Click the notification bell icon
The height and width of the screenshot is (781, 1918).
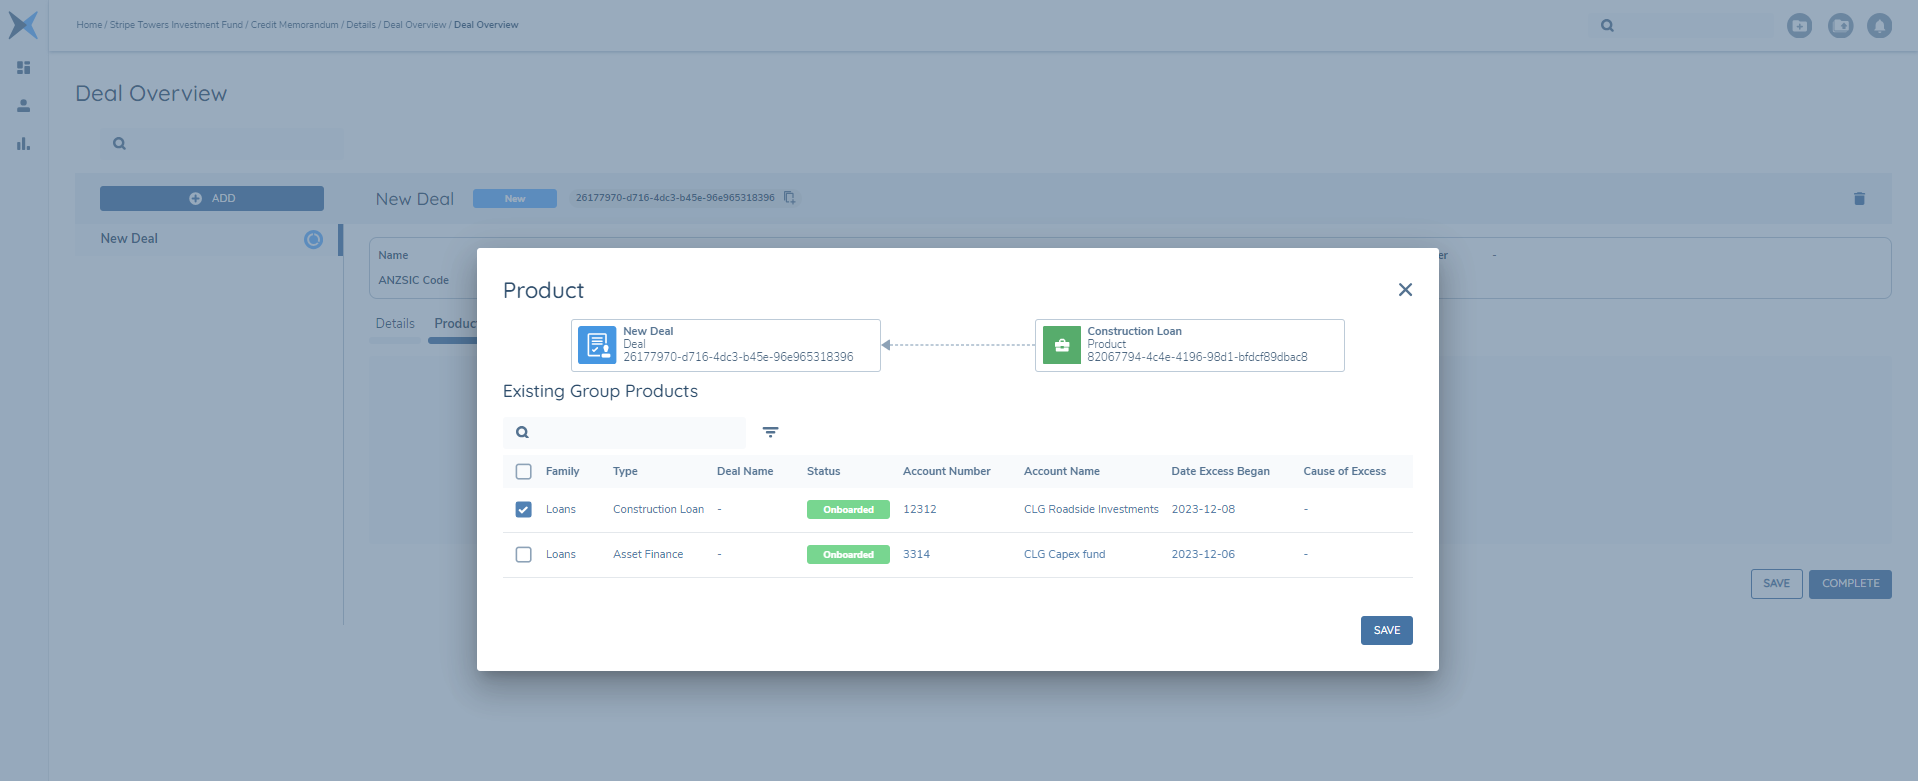coord(1879,26)
